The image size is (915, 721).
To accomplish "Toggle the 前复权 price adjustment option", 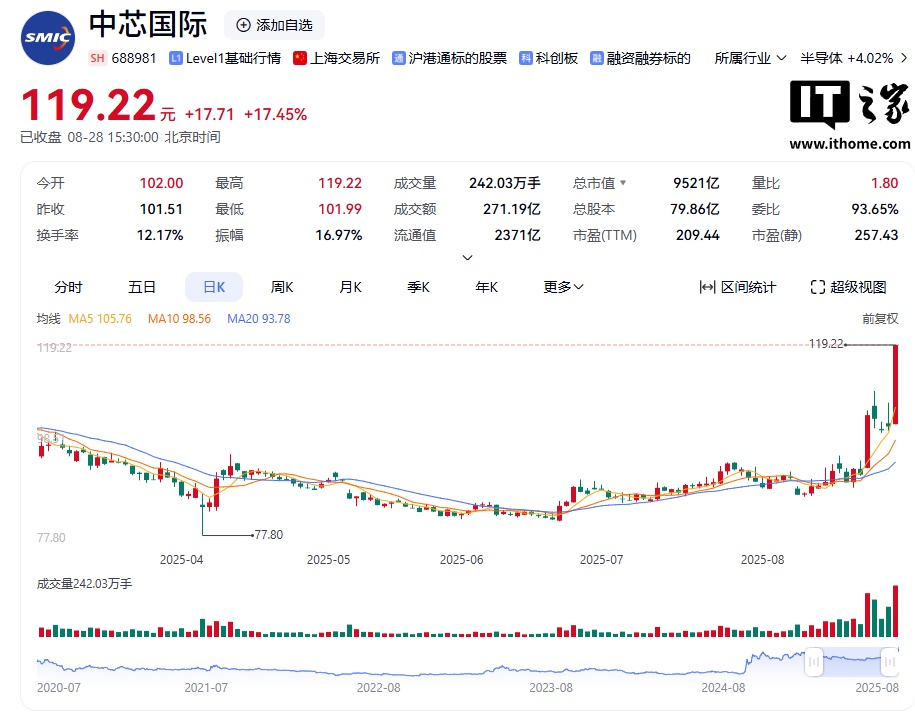I will 880,319.
